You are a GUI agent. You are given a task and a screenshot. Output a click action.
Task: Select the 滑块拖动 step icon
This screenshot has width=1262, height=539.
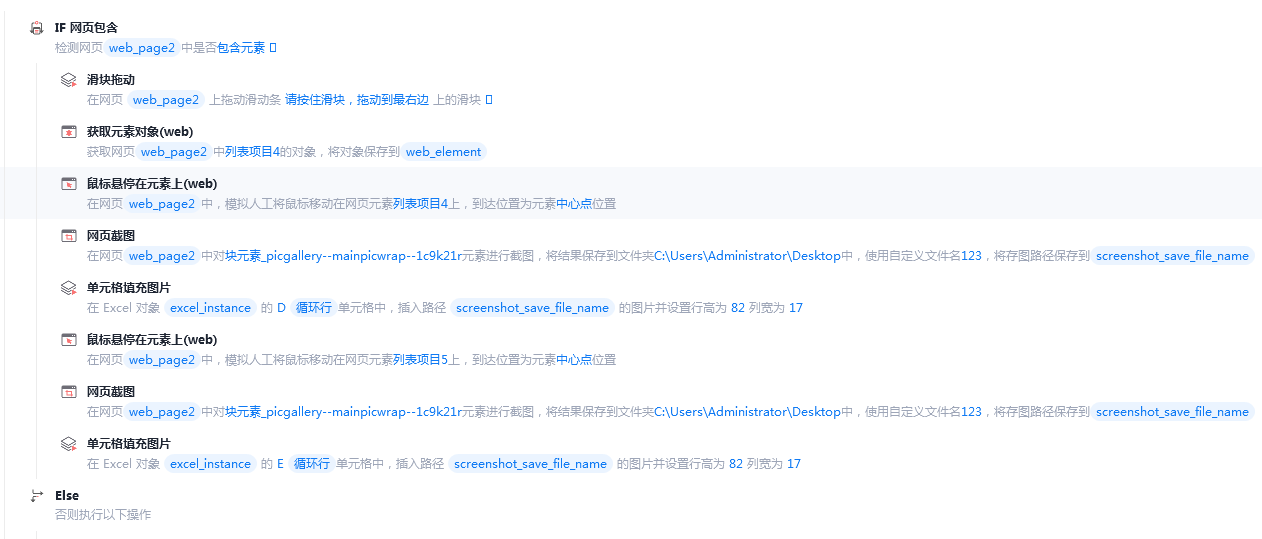click(69, 80)
